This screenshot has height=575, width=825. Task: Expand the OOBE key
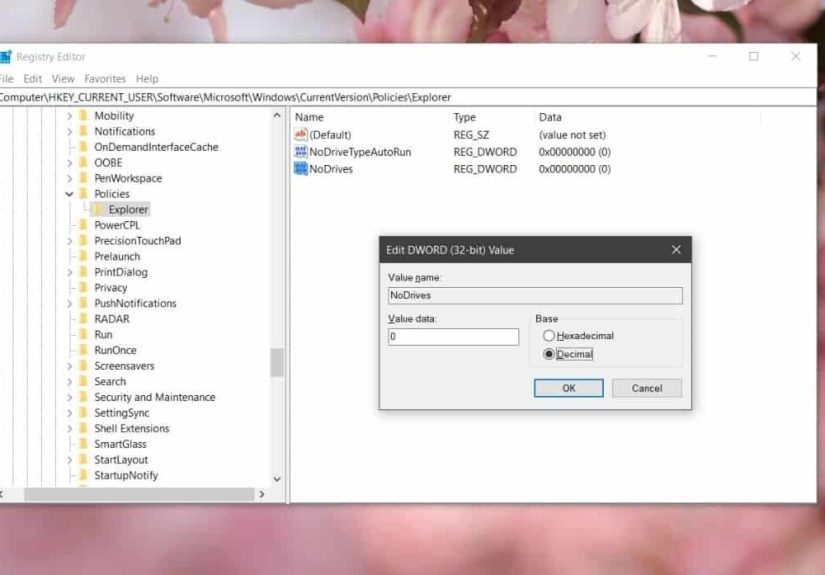click(69, 163)
